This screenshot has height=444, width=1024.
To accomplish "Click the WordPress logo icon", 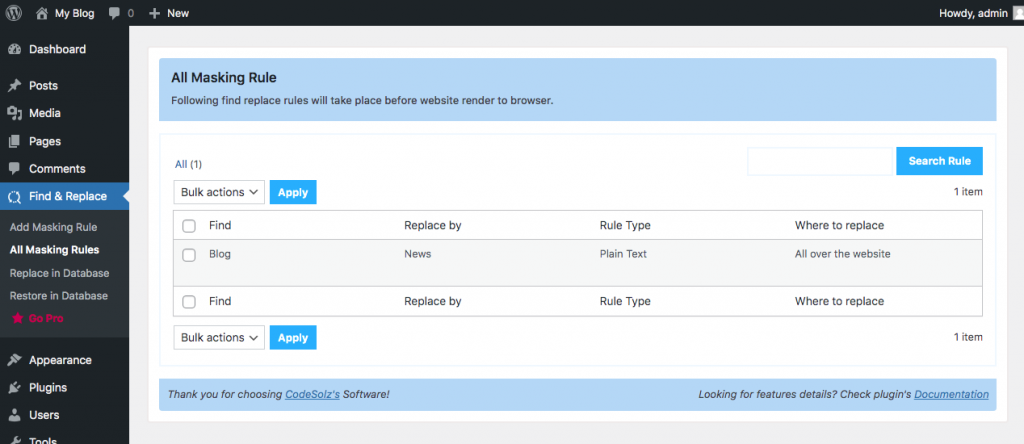I will coord(14,13).
